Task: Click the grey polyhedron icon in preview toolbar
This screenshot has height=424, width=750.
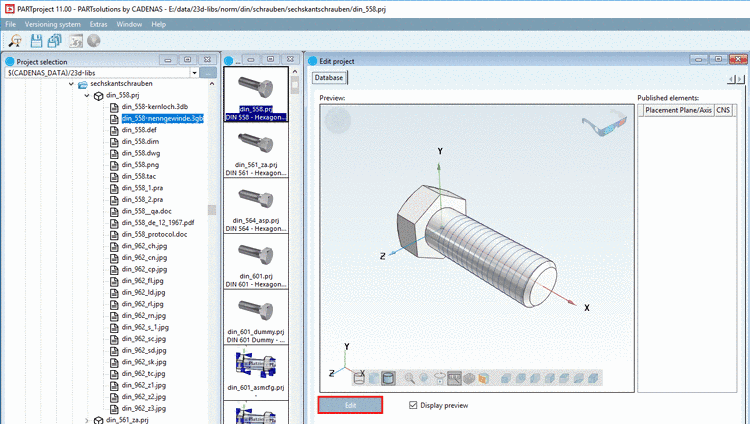Action: 469,379
